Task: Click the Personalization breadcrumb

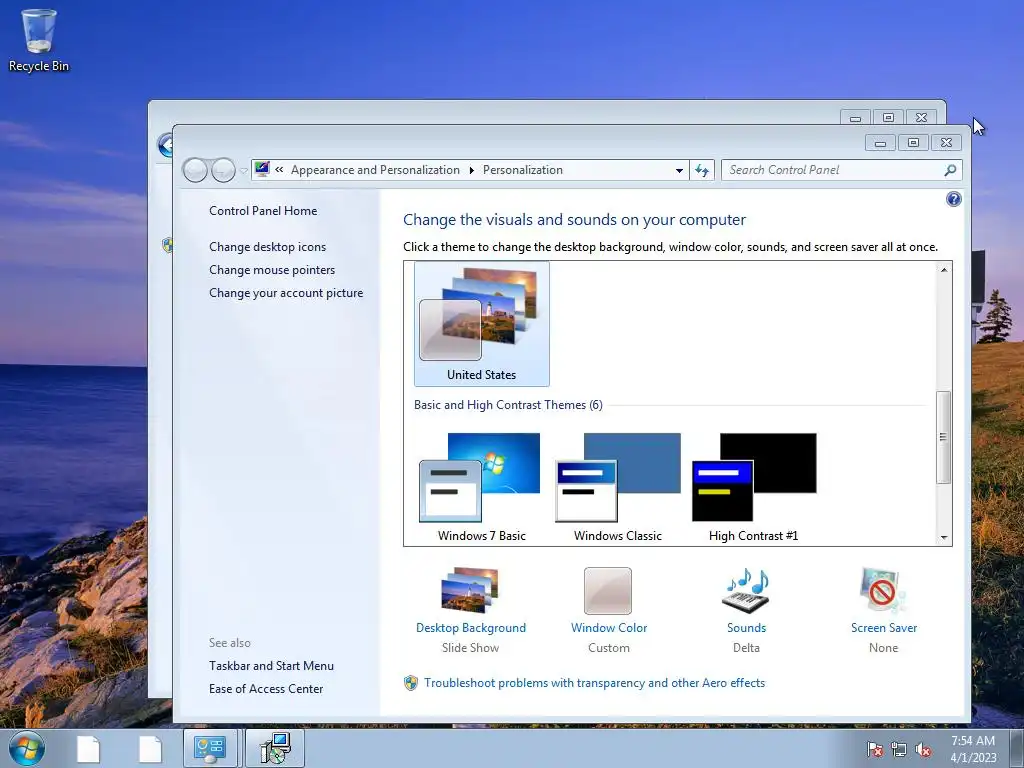Action: pyautogui.click(x=522, y=170)
